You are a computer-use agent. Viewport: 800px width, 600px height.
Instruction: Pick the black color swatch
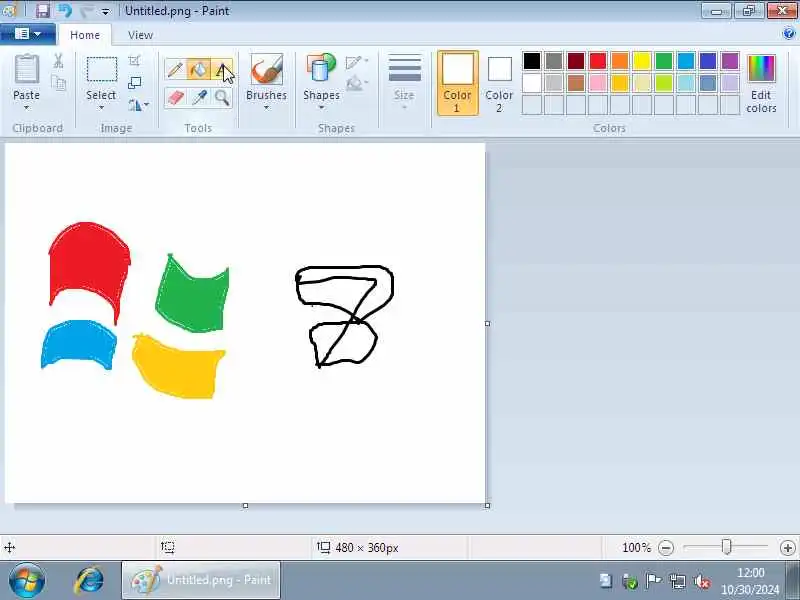tap(532, 61)
